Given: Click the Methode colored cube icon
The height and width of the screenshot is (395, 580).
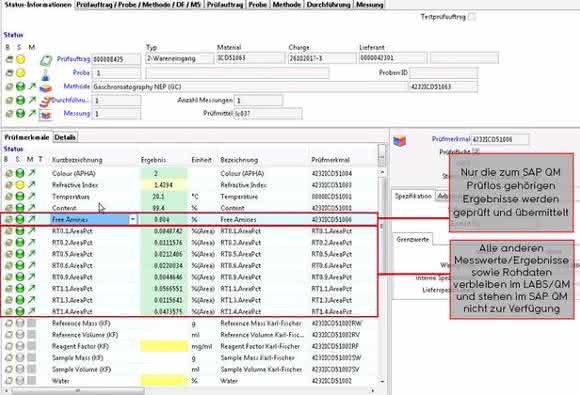Looking at the screenshot, I should pos(45,88).
